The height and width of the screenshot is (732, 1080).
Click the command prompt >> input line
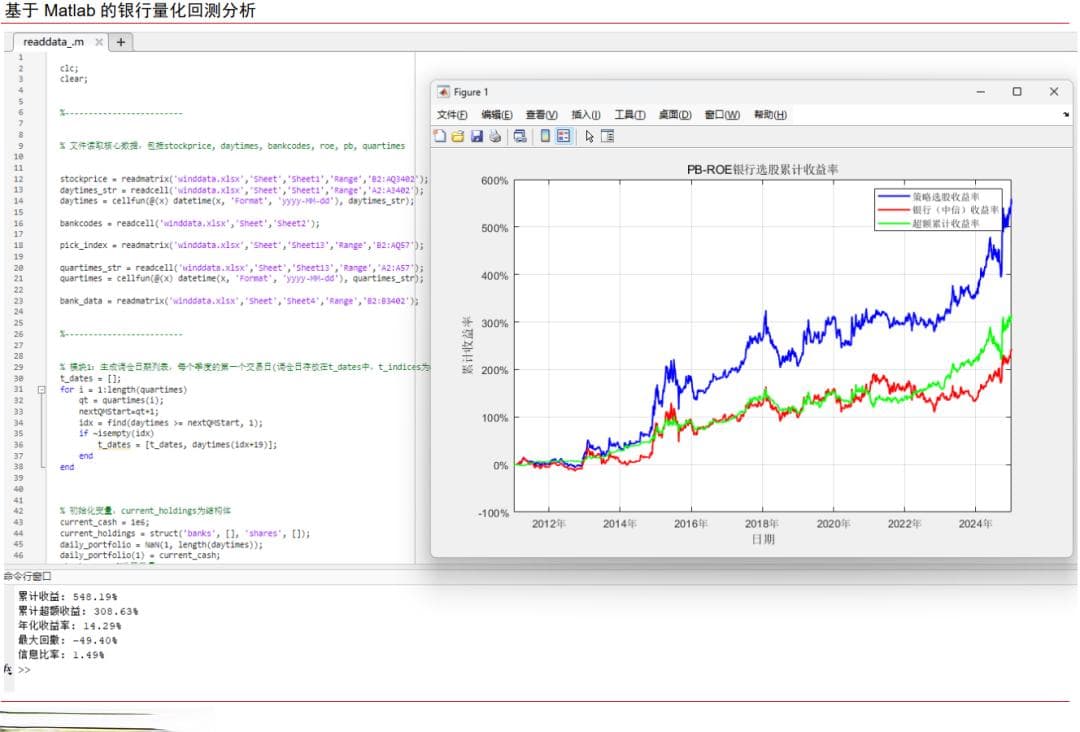point(25,670)
